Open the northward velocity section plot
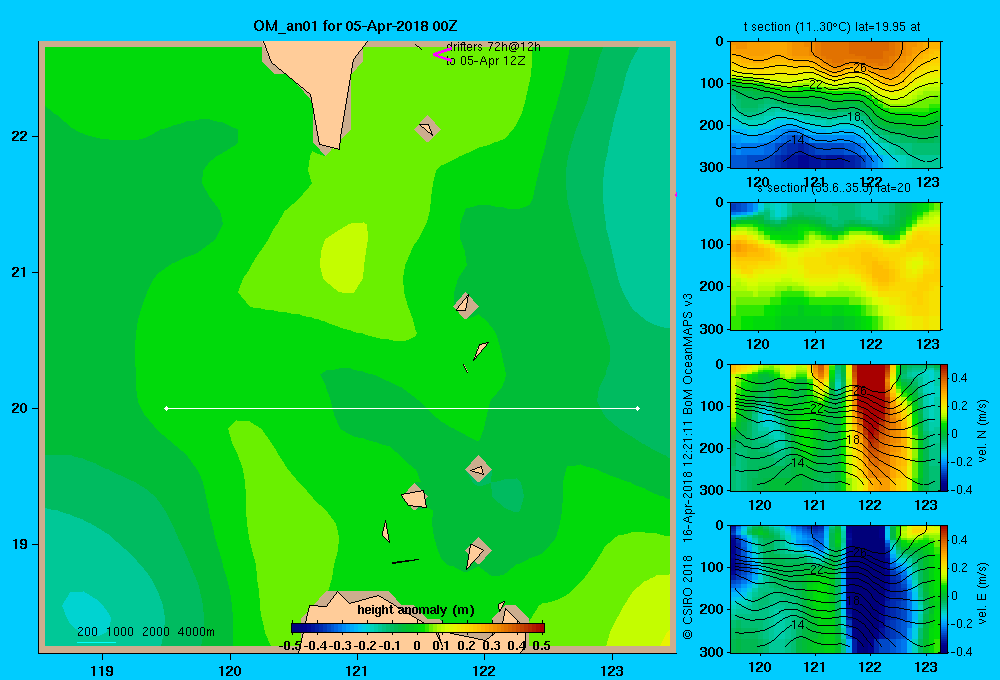 click(x=835, y=427)
